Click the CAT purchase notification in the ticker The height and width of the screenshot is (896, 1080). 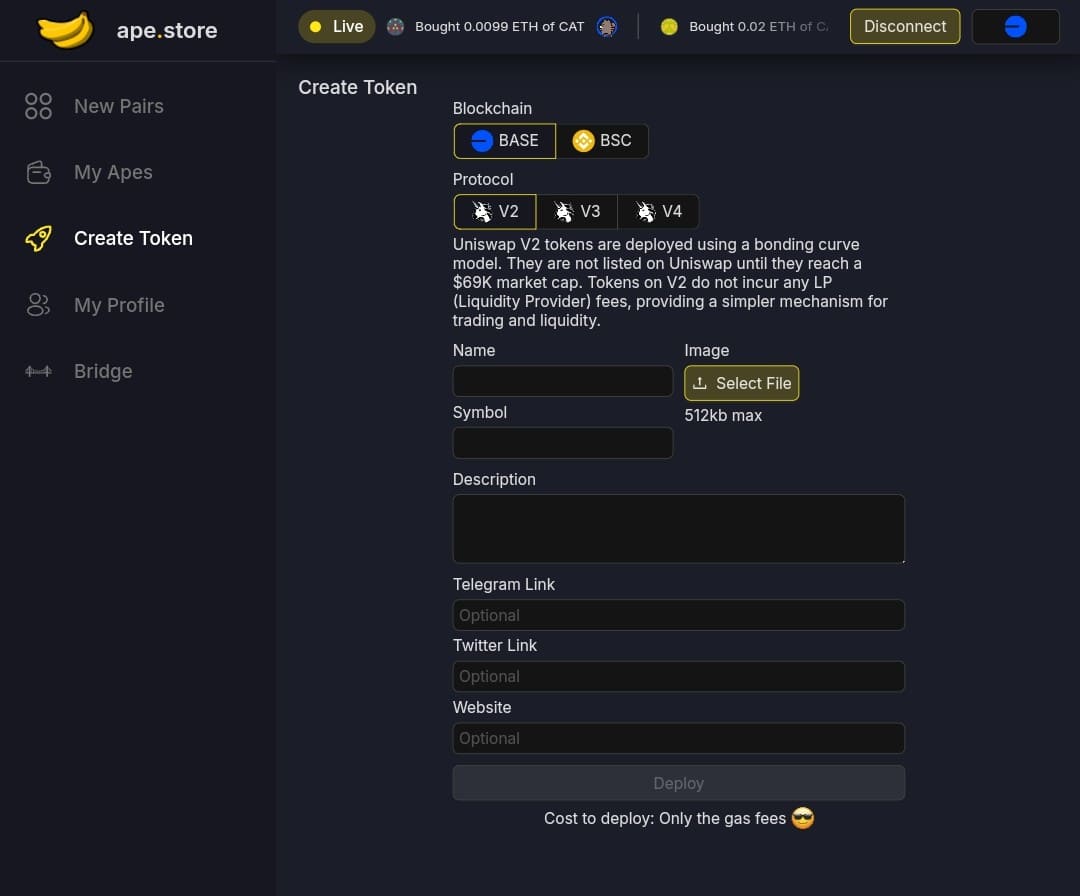click(500, 27)
